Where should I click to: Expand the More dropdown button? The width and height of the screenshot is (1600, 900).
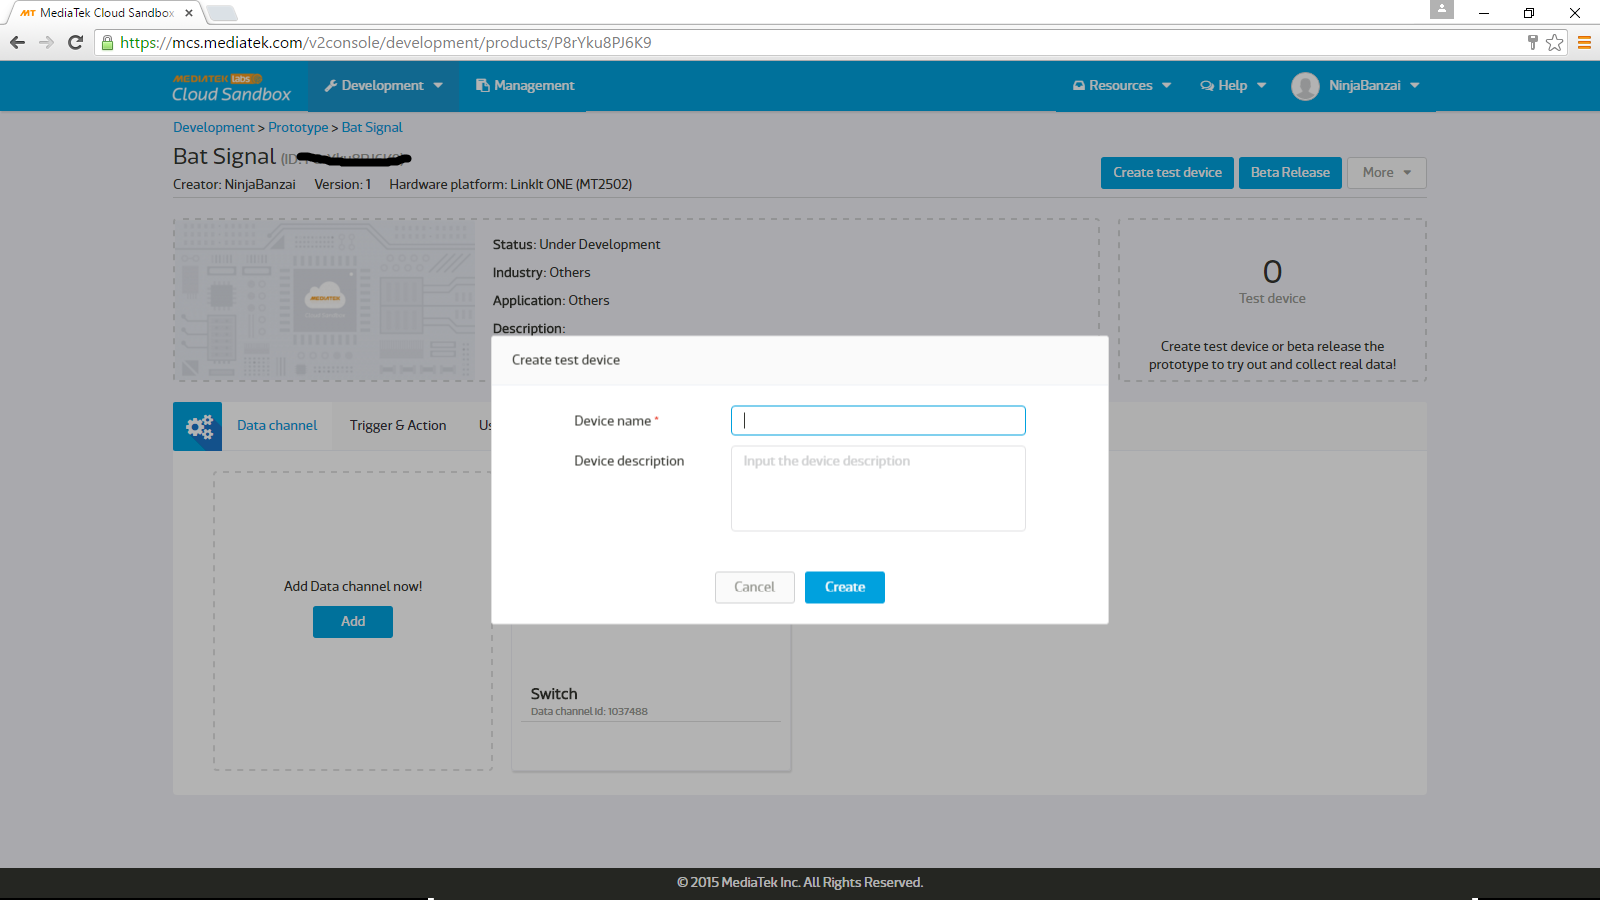point(1386,172)
